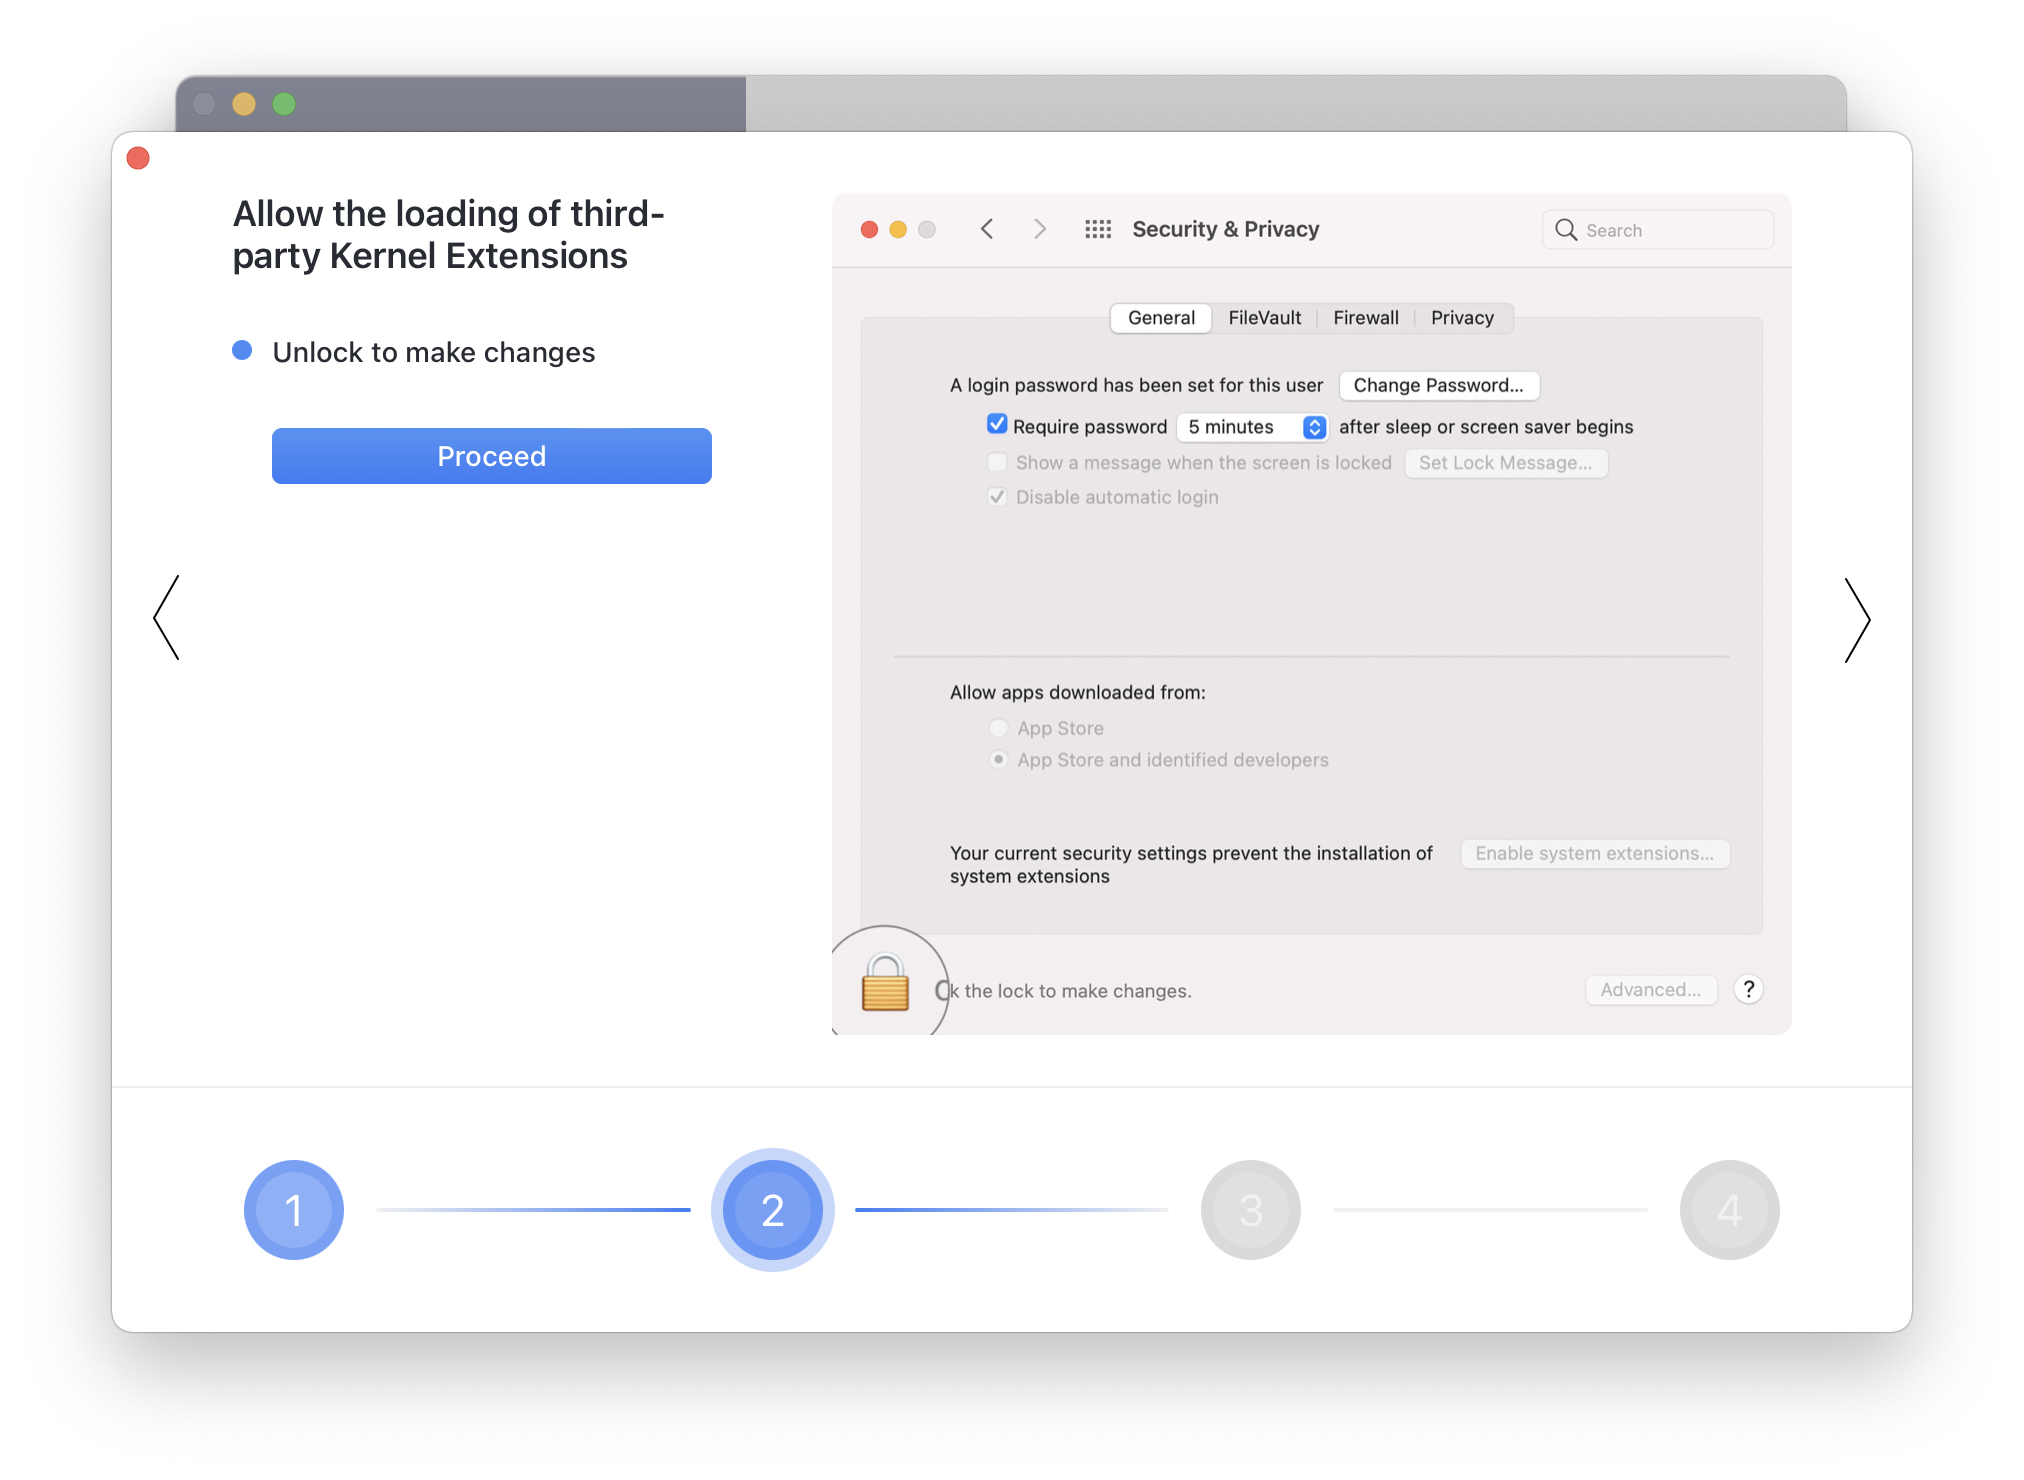
Task: Open the 5 minutes delay dropdown
Action: (x=1252, y=427)
